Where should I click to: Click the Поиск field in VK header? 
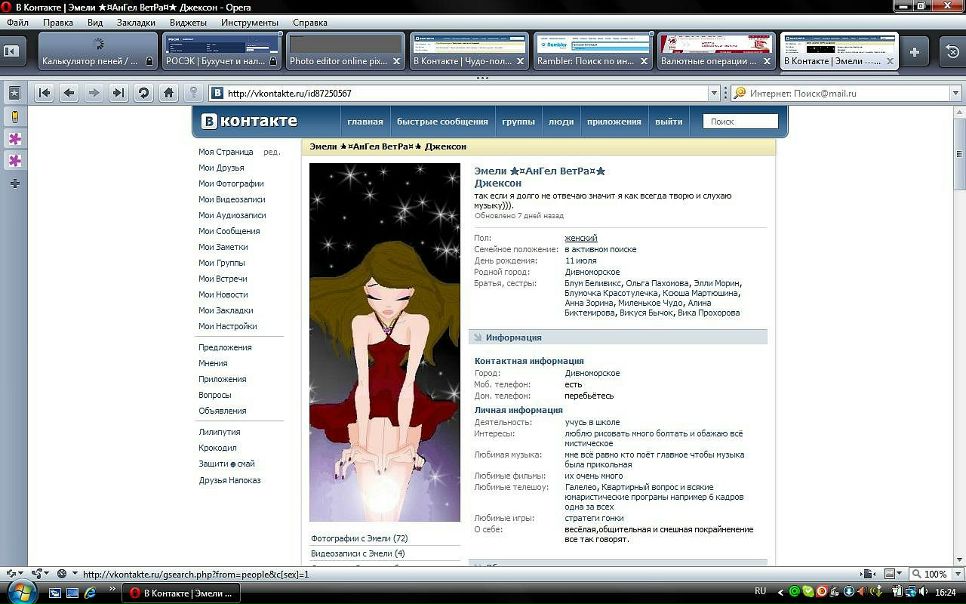[x=740, y=121]
